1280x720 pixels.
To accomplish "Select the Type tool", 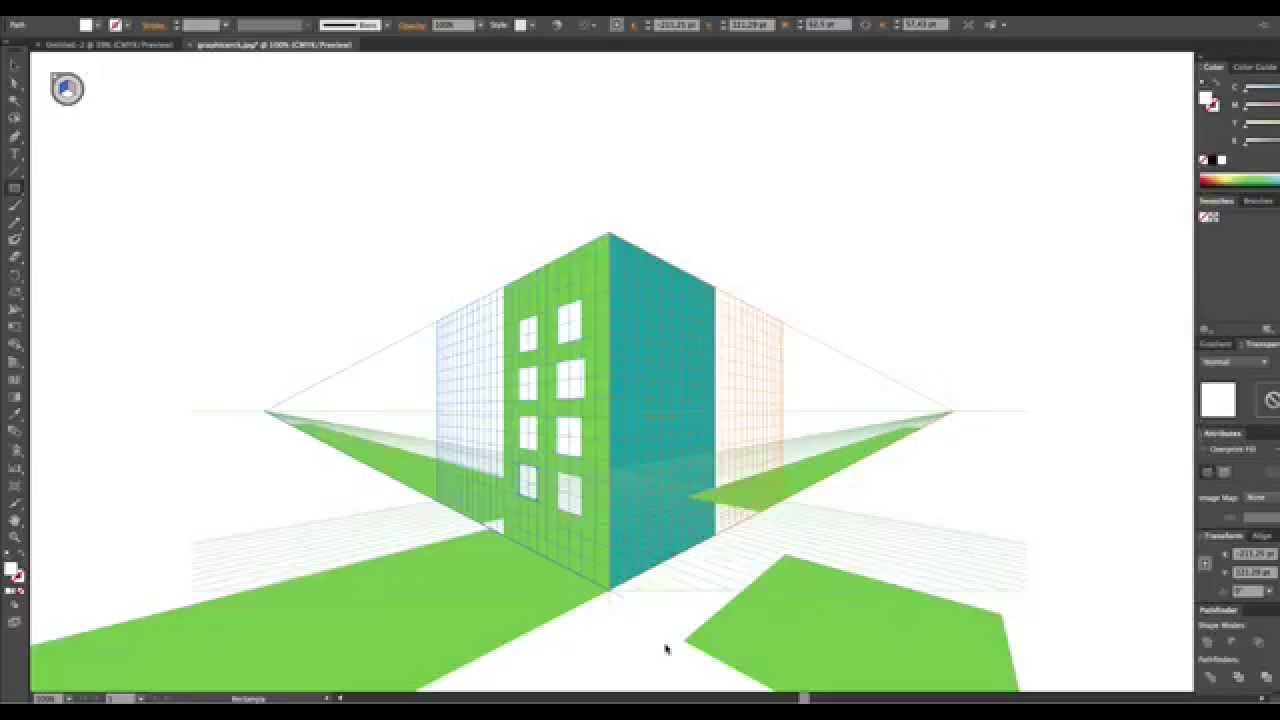I will coord(14,153).
